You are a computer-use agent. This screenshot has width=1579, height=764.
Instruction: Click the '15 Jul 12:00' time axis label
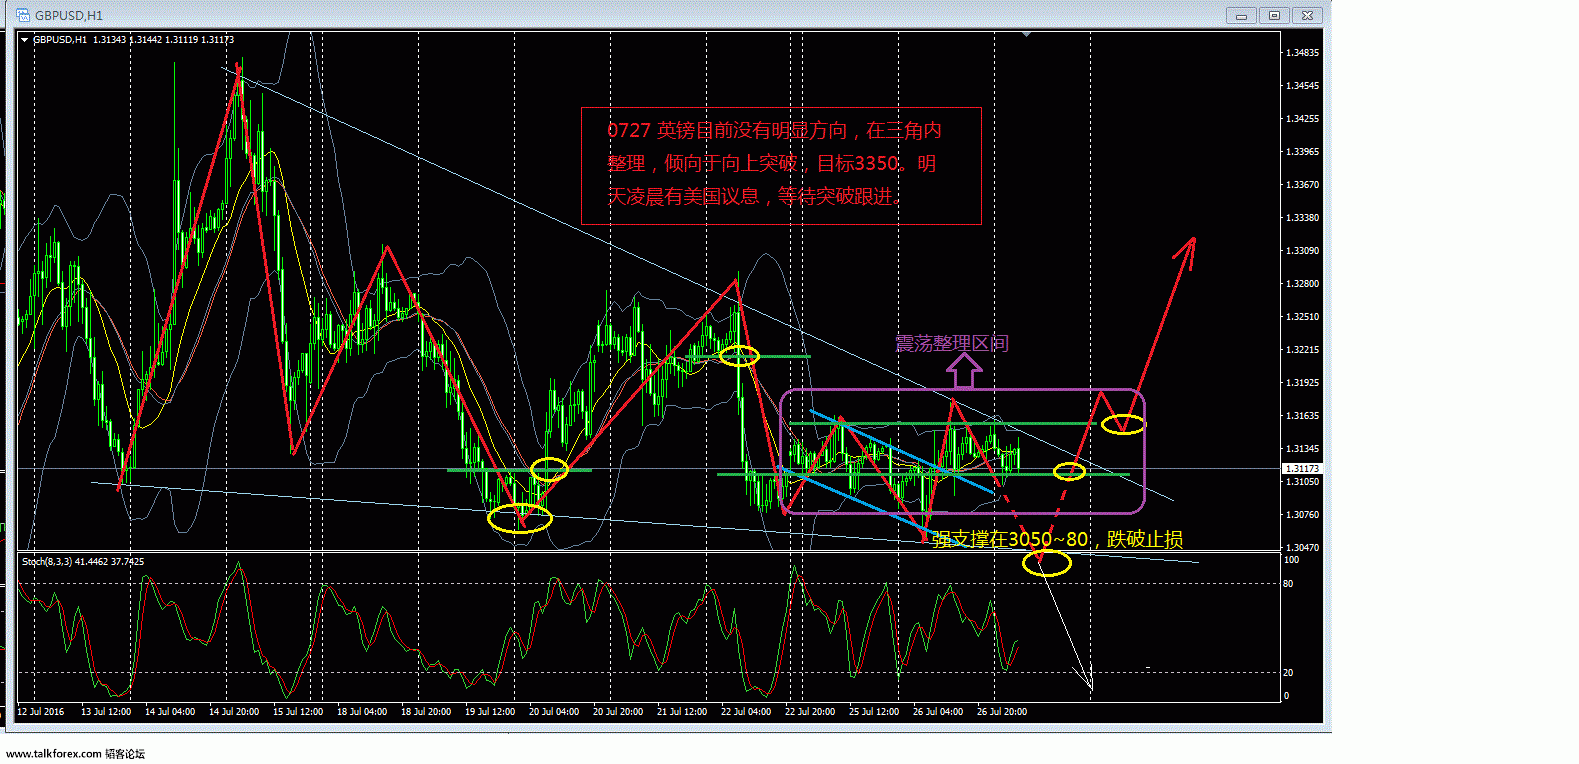click(x=298, y=712)
